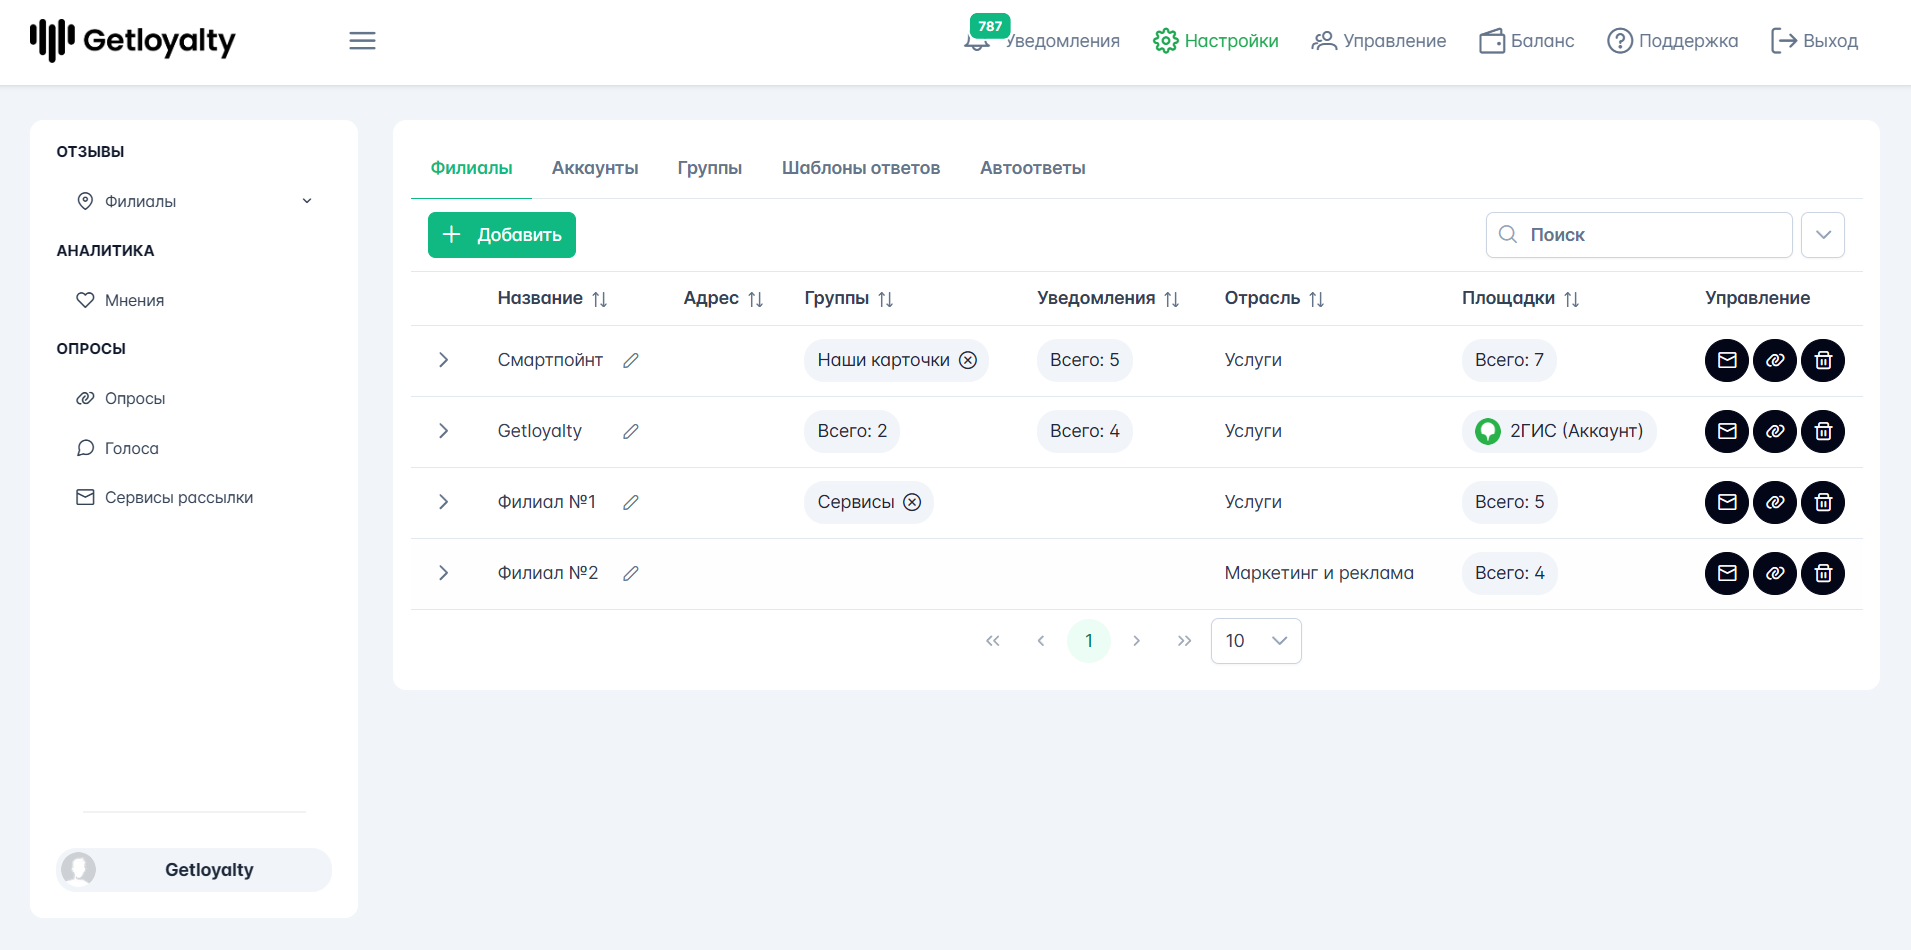This screenshot has height=950, width=1911.
Task: Sort table by Отрасль column
Action: click(x=1317, y=299)
